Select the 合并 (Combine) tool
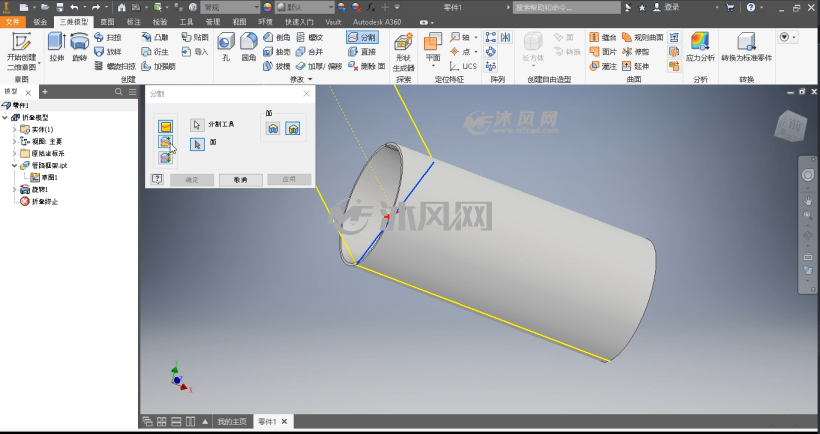 click(310, 52)
